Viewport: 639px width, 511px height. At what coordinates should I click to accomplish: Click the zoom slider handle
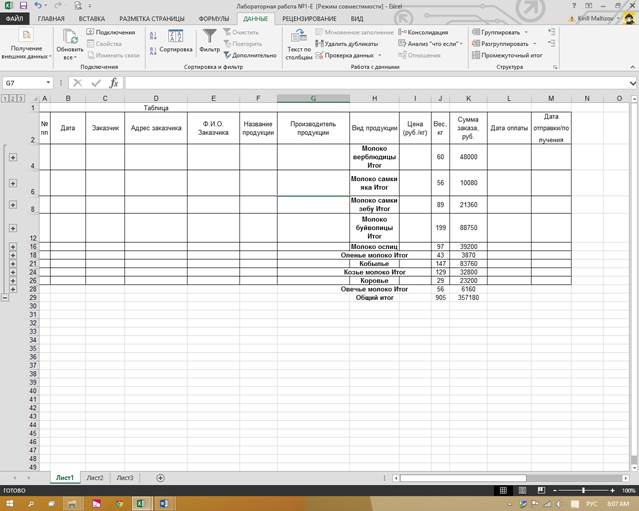(584, 491)
